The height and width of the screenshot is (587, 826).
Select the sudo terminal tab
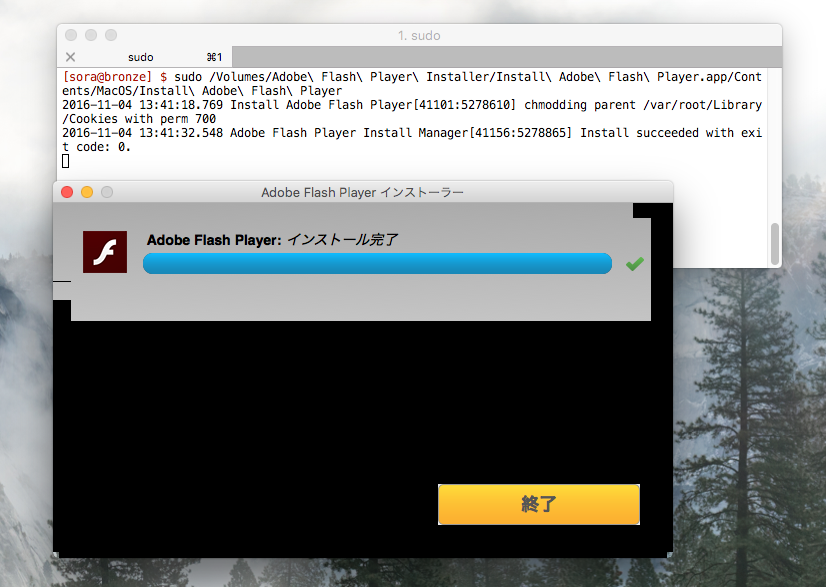click(x=144, y=57)
